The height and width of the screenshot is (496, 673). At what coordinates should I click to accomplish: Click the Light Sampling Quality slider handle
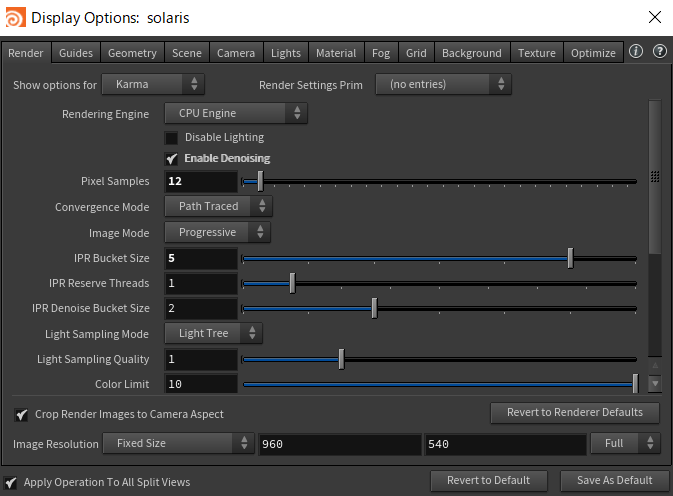[341, 360]
